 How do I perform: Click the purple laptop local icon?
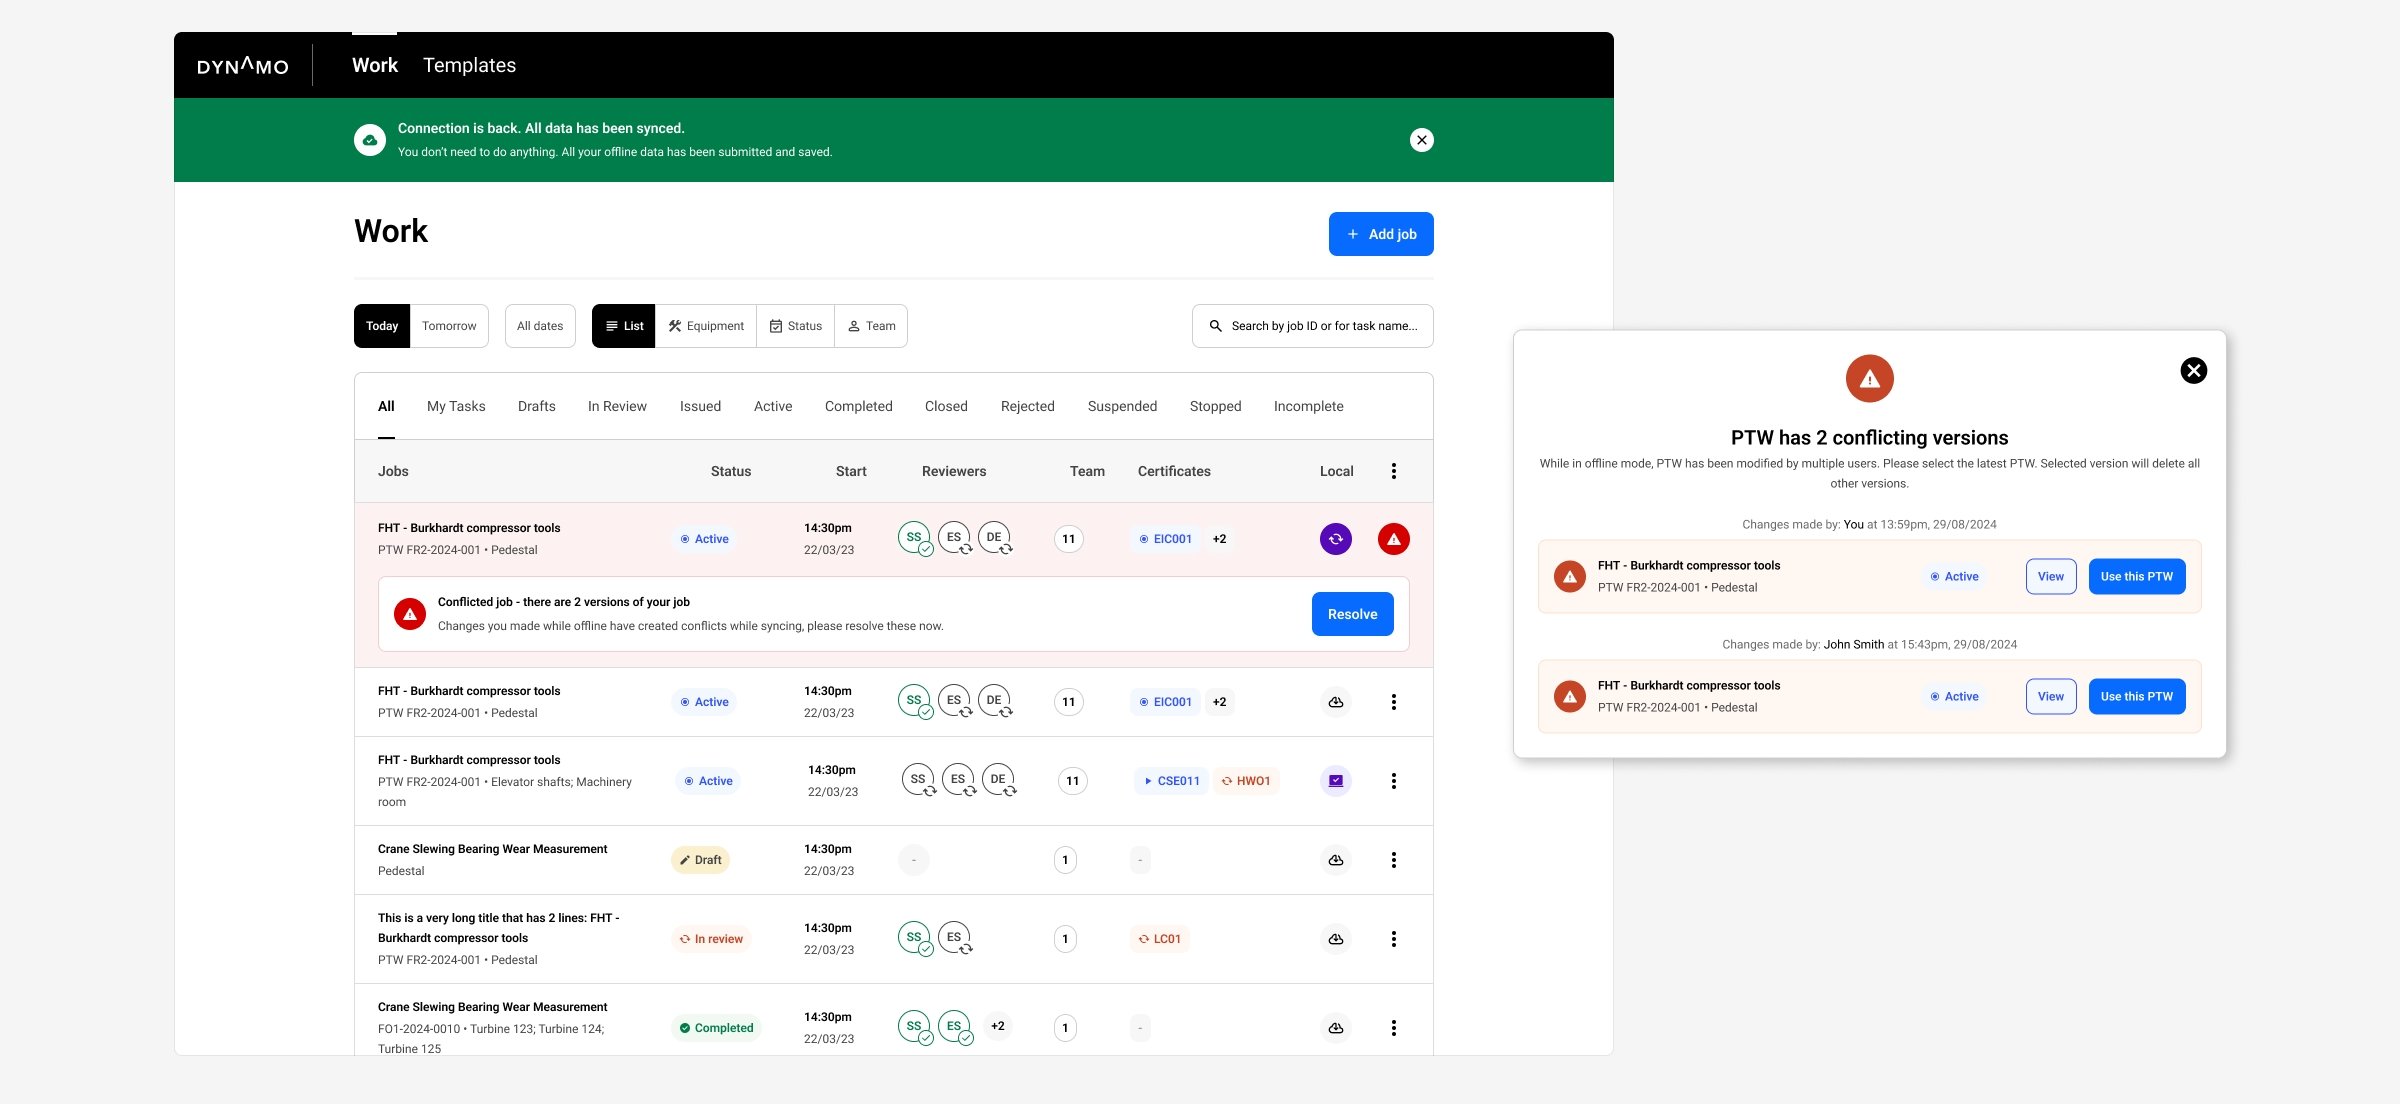click(1335, 781)
